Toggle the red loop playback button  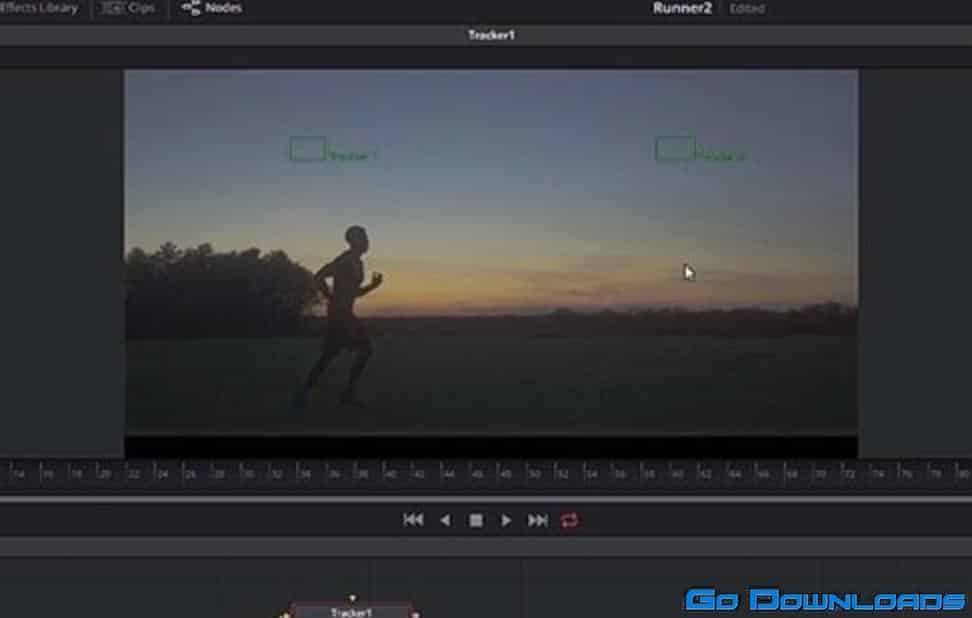click(570, 520)
